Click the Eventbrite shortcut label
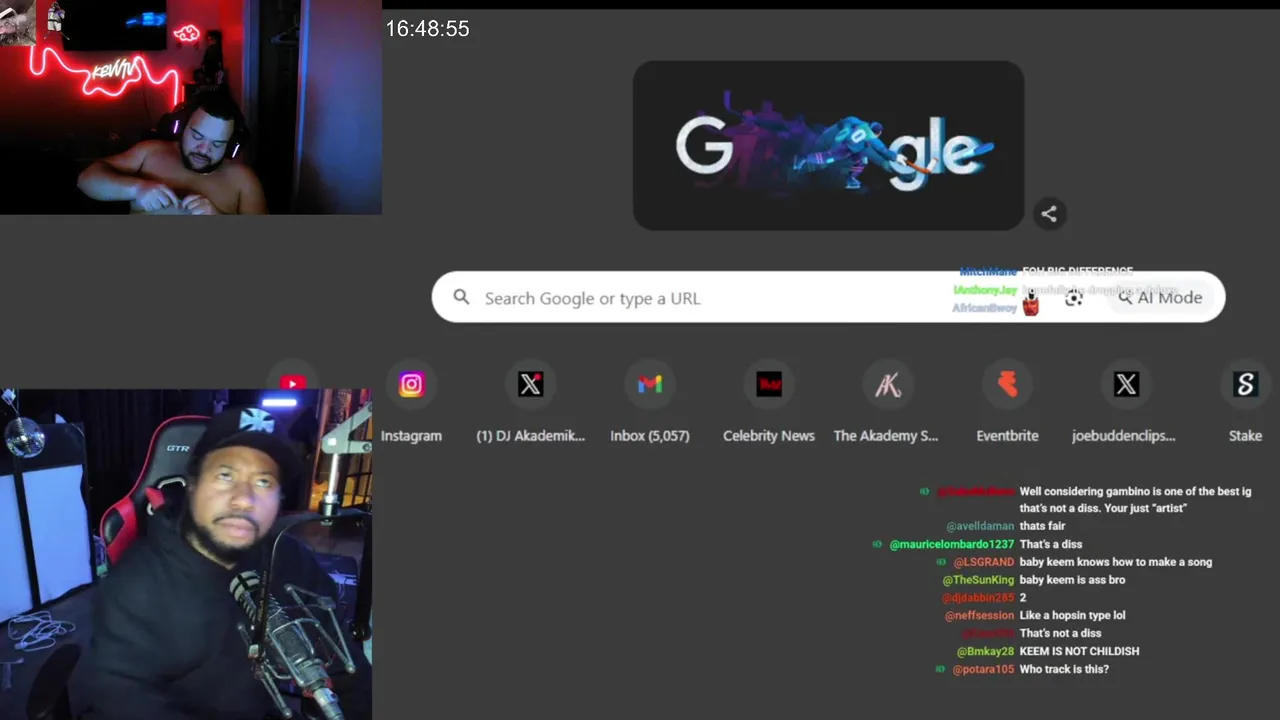The image size is (1280, 720). pyautogui.click(x=1007, y=436)
